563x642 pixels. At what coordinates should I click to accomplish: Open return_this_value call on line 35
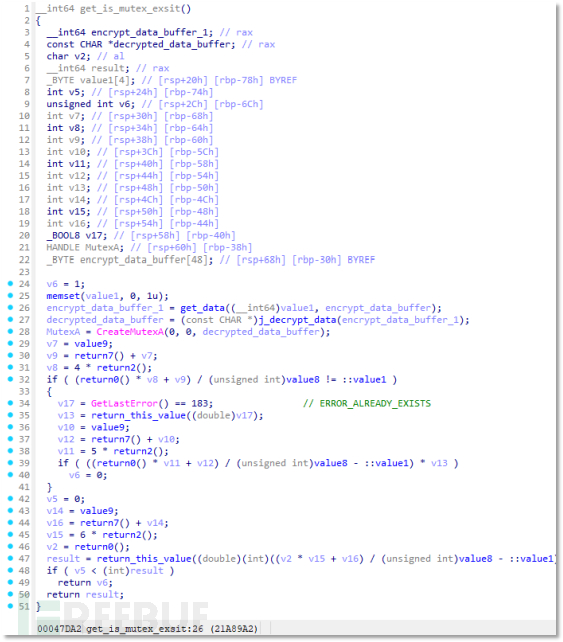[x=138, y=415]
